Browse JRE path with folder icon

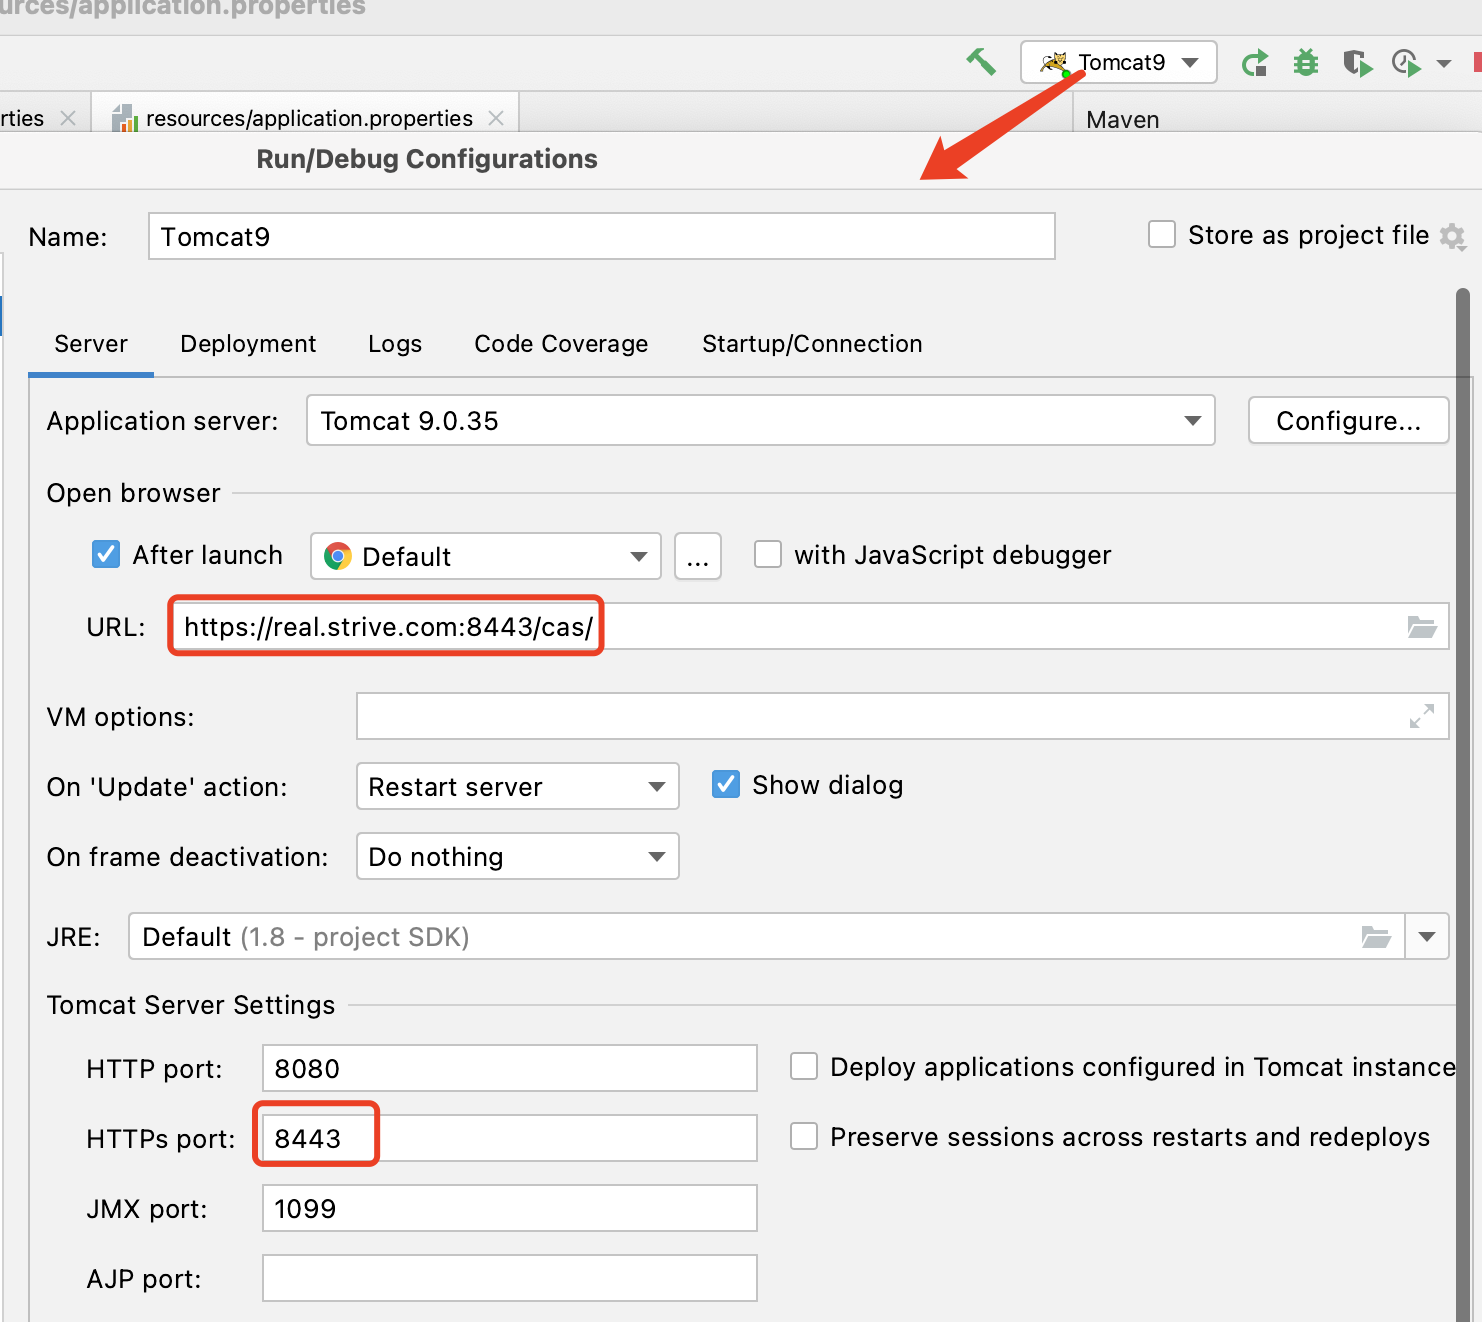[1376, 937]
